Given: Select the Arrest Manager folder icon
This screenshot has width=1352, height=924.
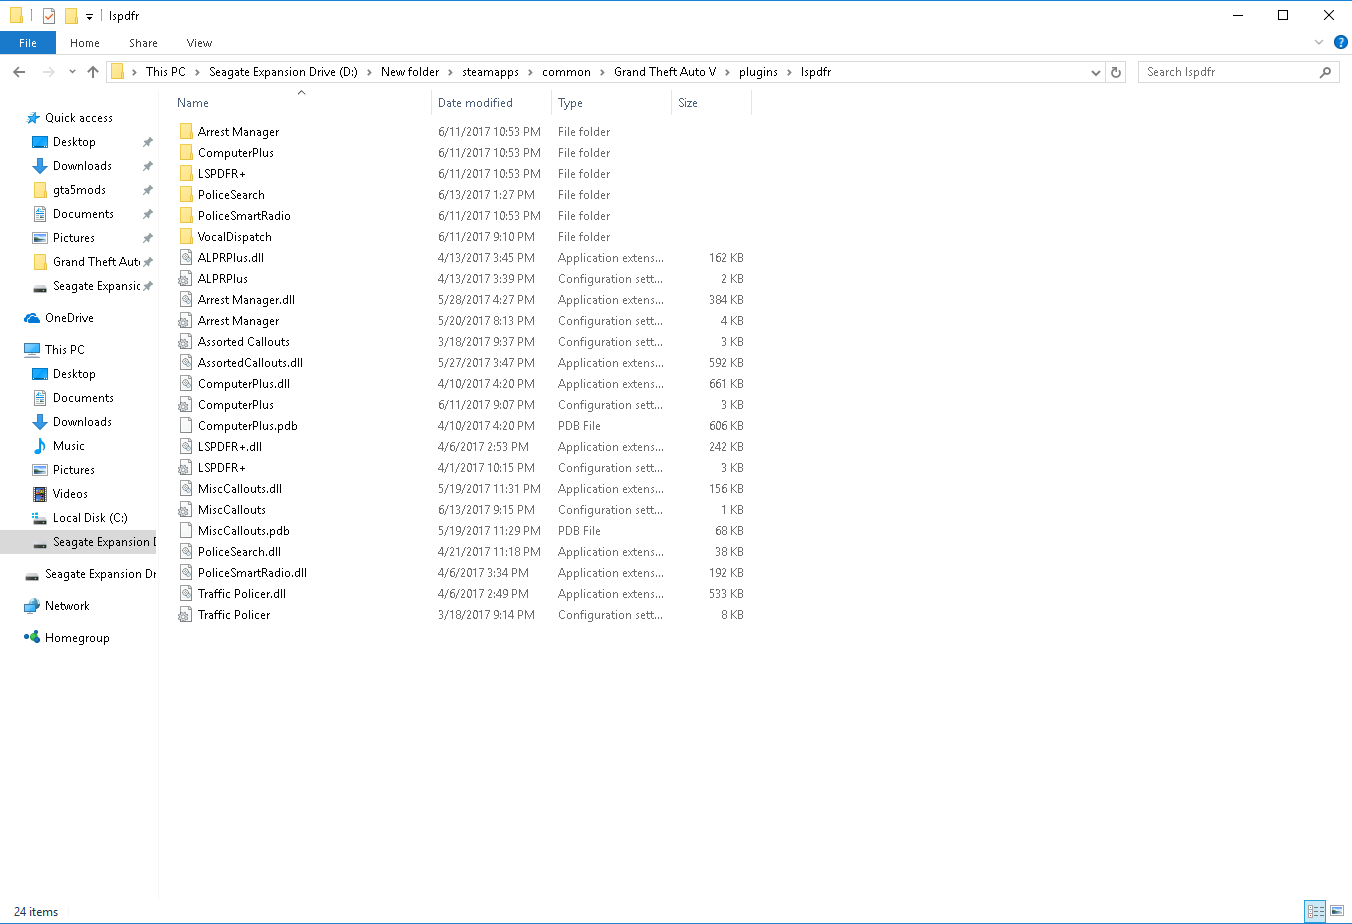Looking at the screenshot, I should coord(186,132).
